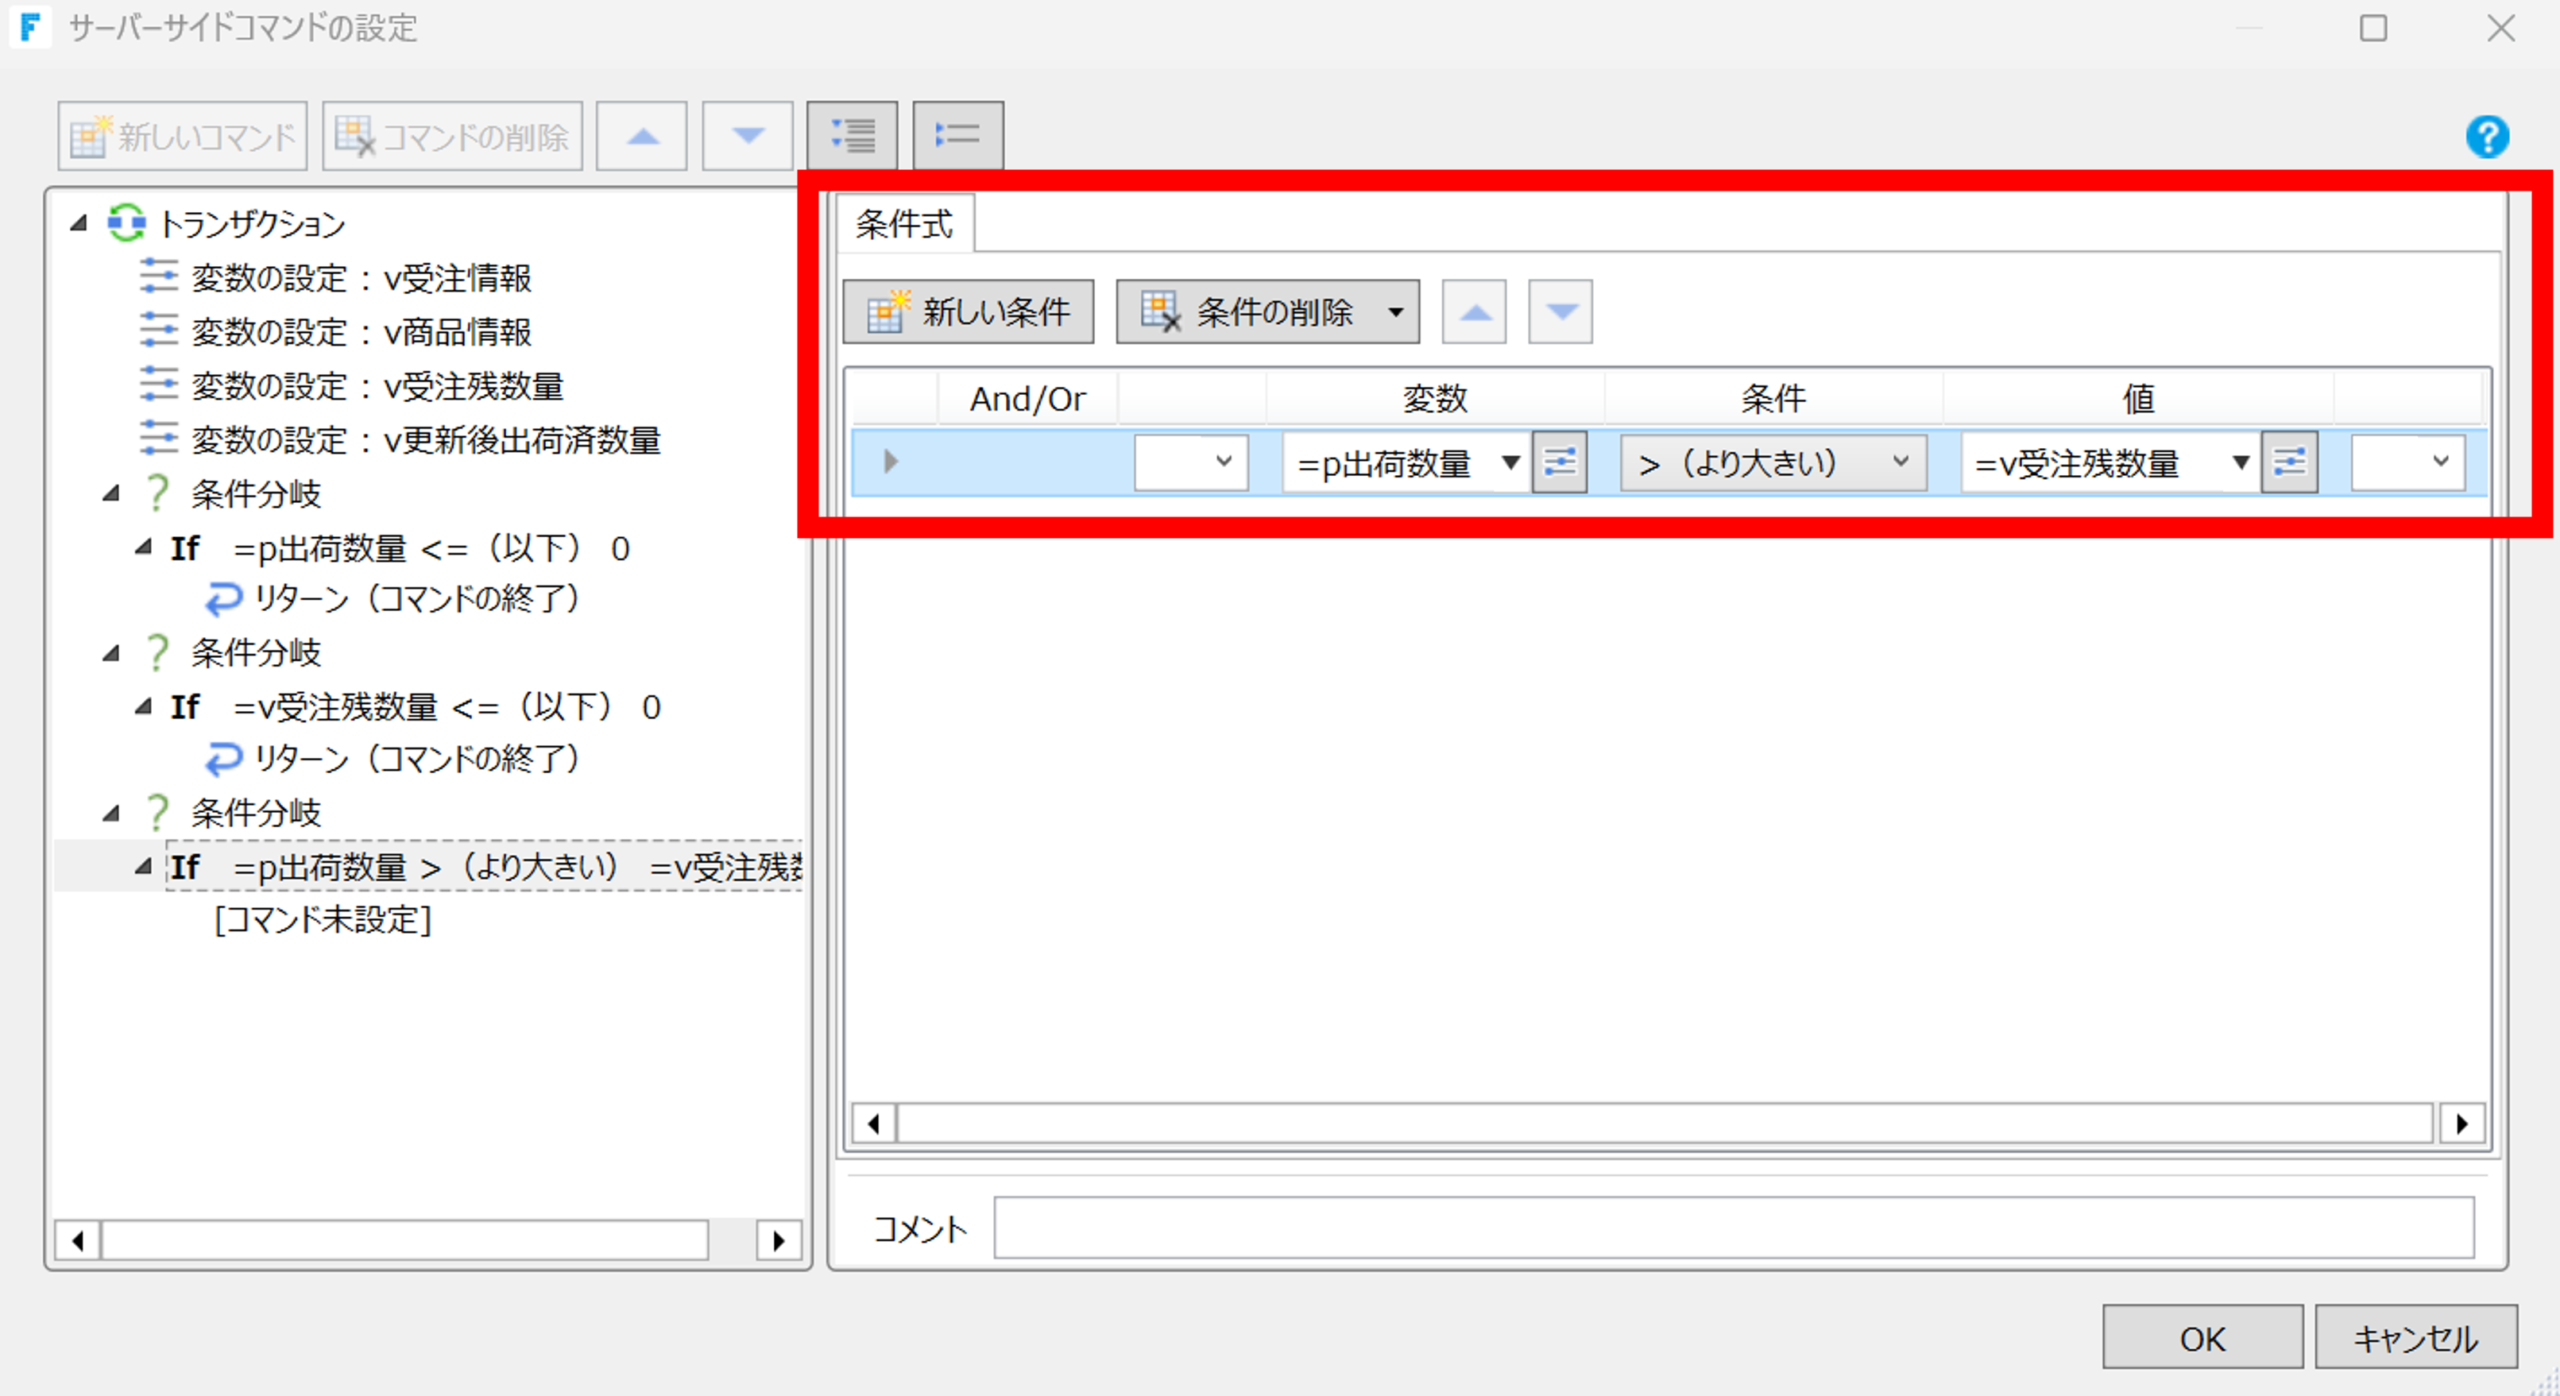Move selected condition down with arrow
This screenshot has height=1396, width=2560.
(1561, 312)
